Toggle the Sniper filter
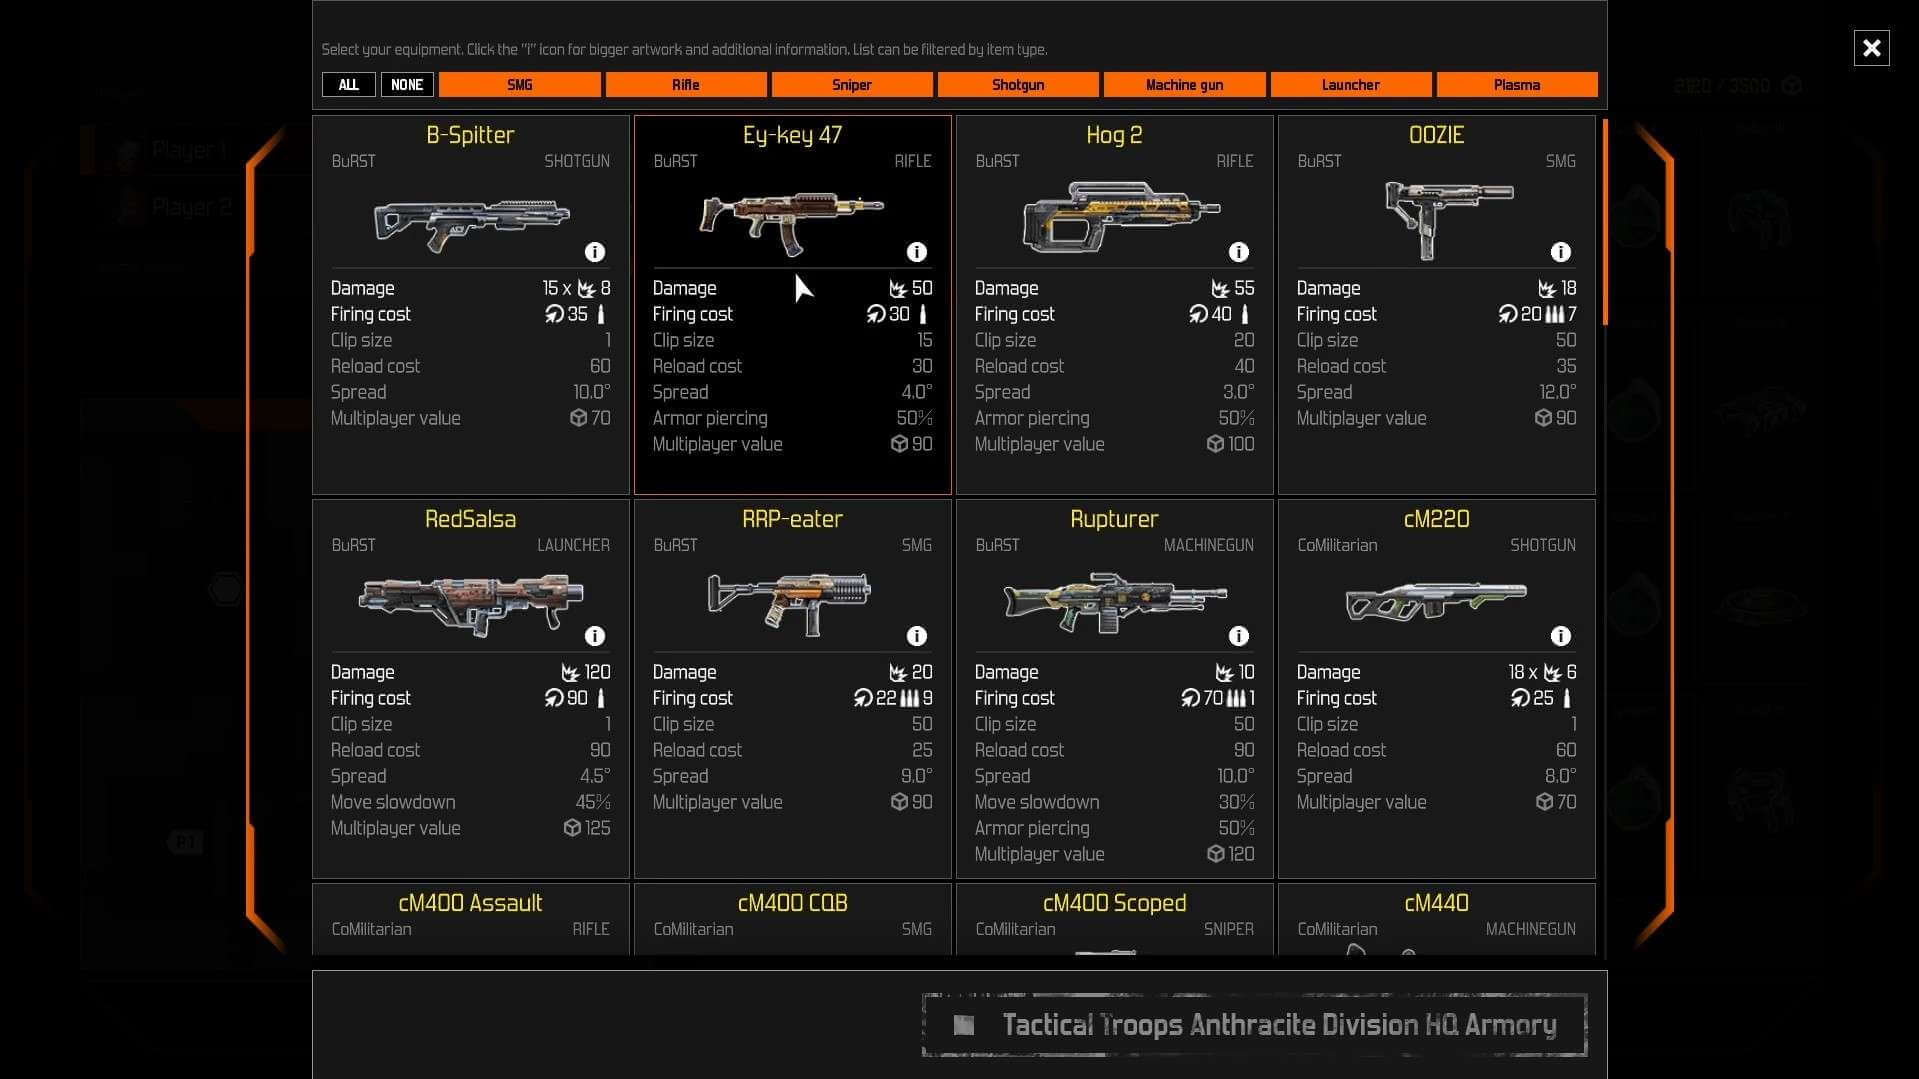This screenshot has height=1079, width=1919. coord(852,85)
